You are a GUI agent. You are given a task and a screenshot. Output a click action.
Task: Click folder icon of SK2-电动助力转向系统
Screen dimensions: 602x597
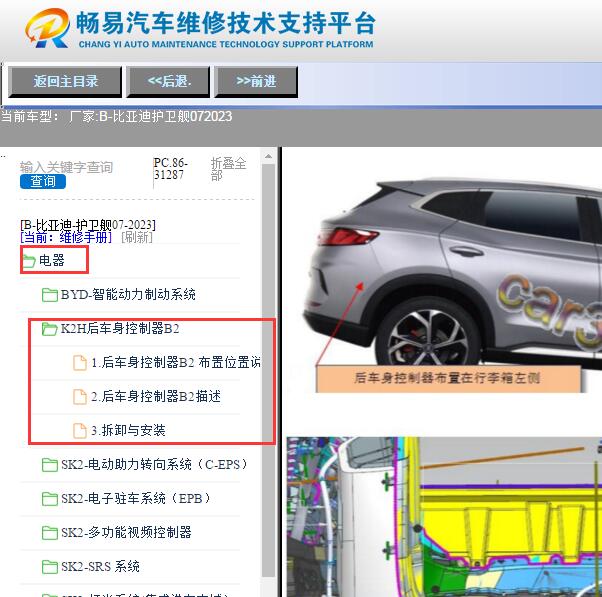50,465
